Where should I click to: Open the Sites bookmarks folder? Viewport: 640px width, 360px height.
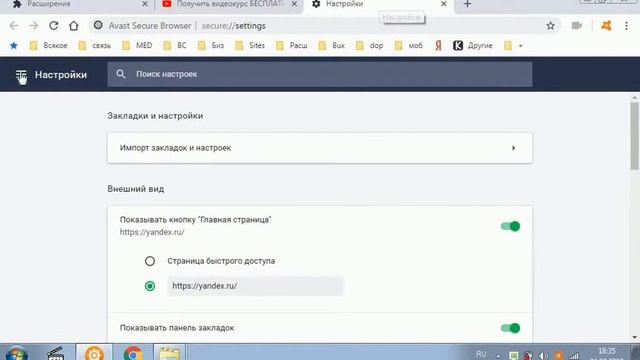pos(250,45)
